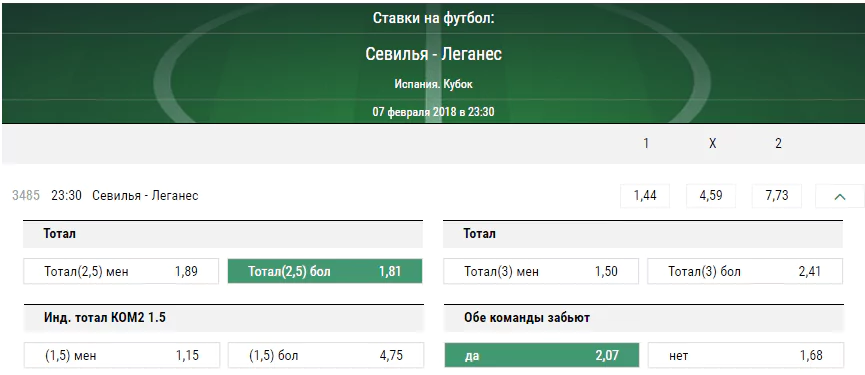Image resolution: width=865 pixels, height=375 pixels.
Task: Open the Севилья - Леганес match row
Action: [145, 195]
